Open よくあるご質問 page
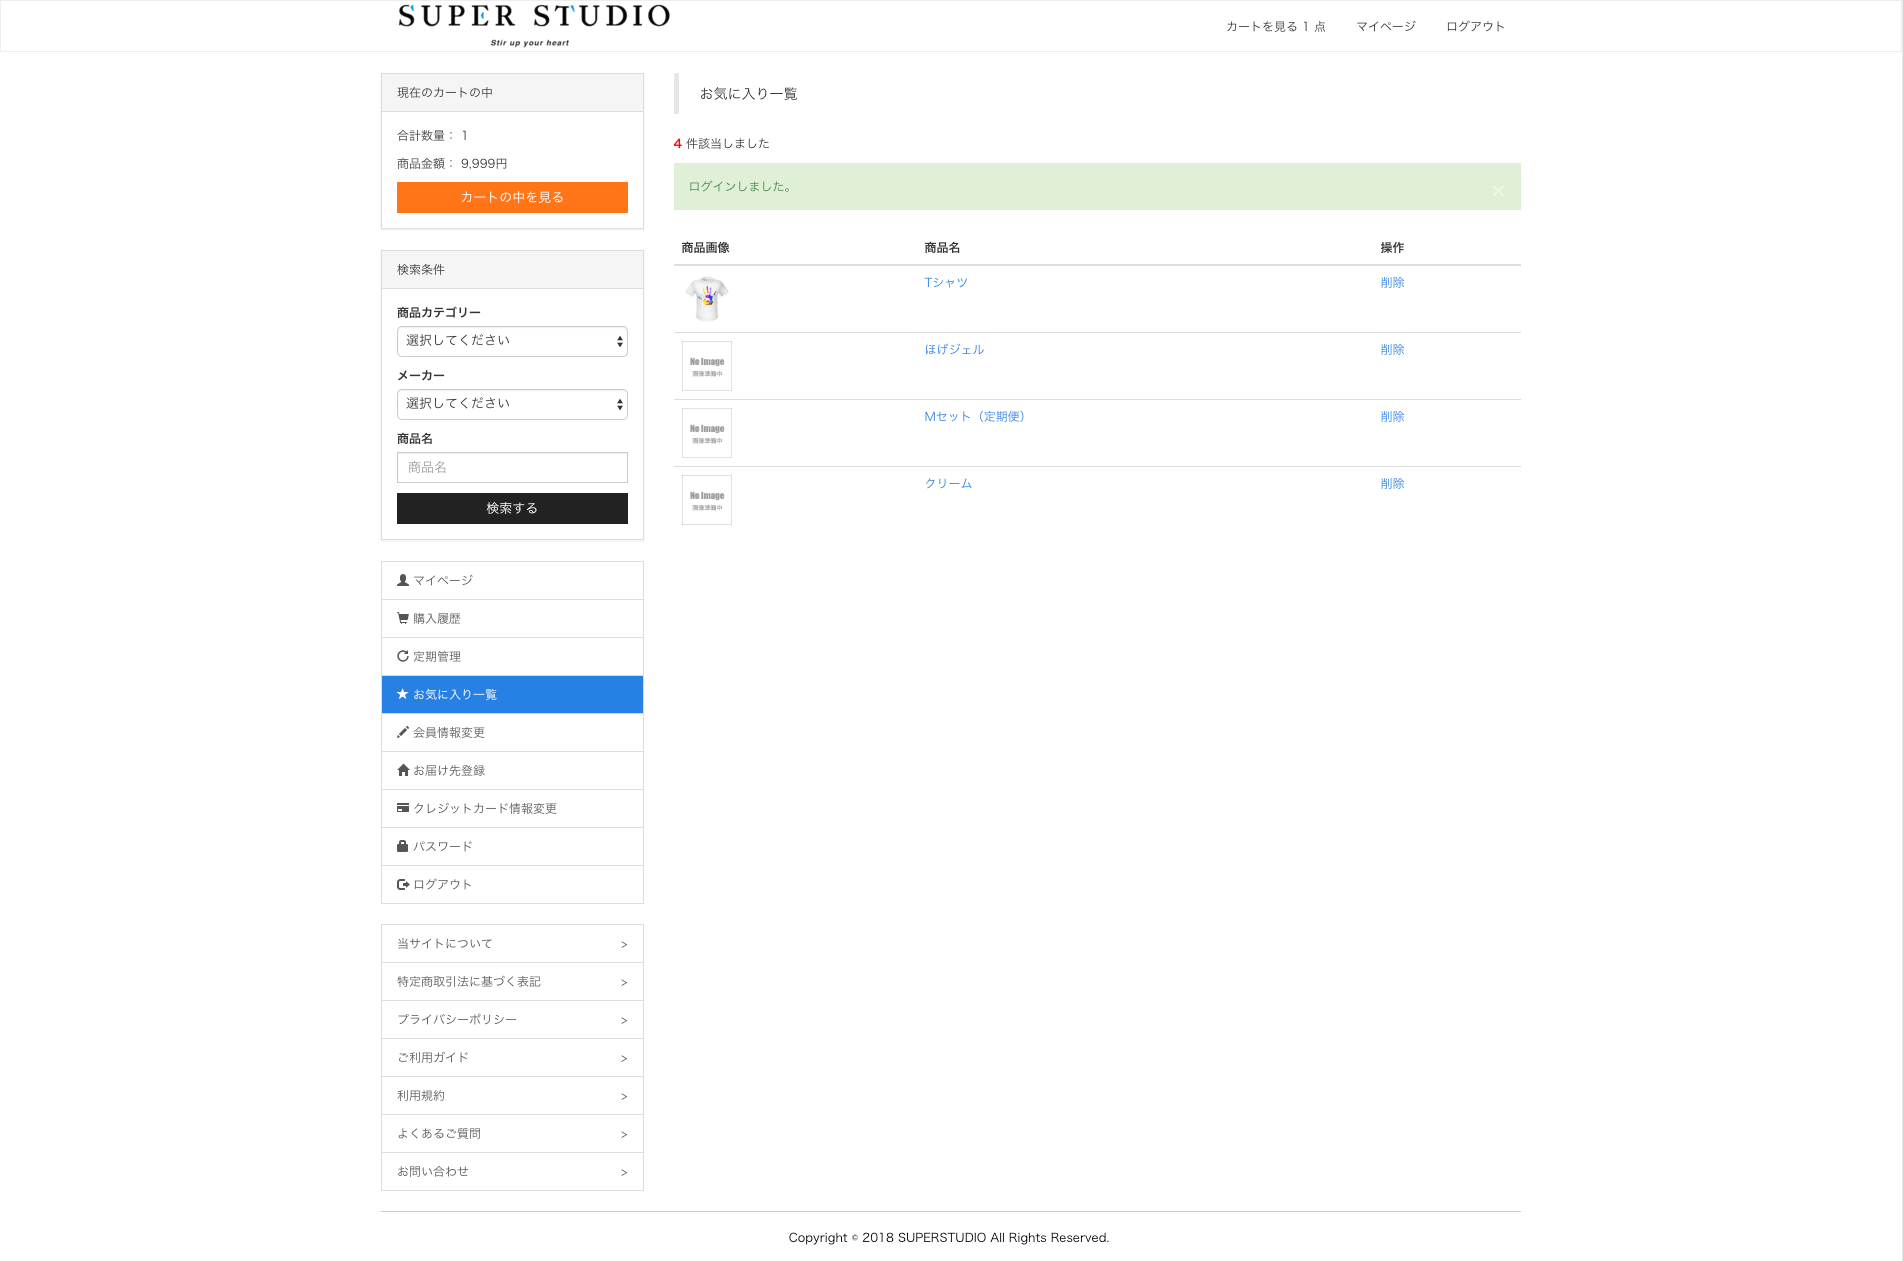 click(512, 1134)
